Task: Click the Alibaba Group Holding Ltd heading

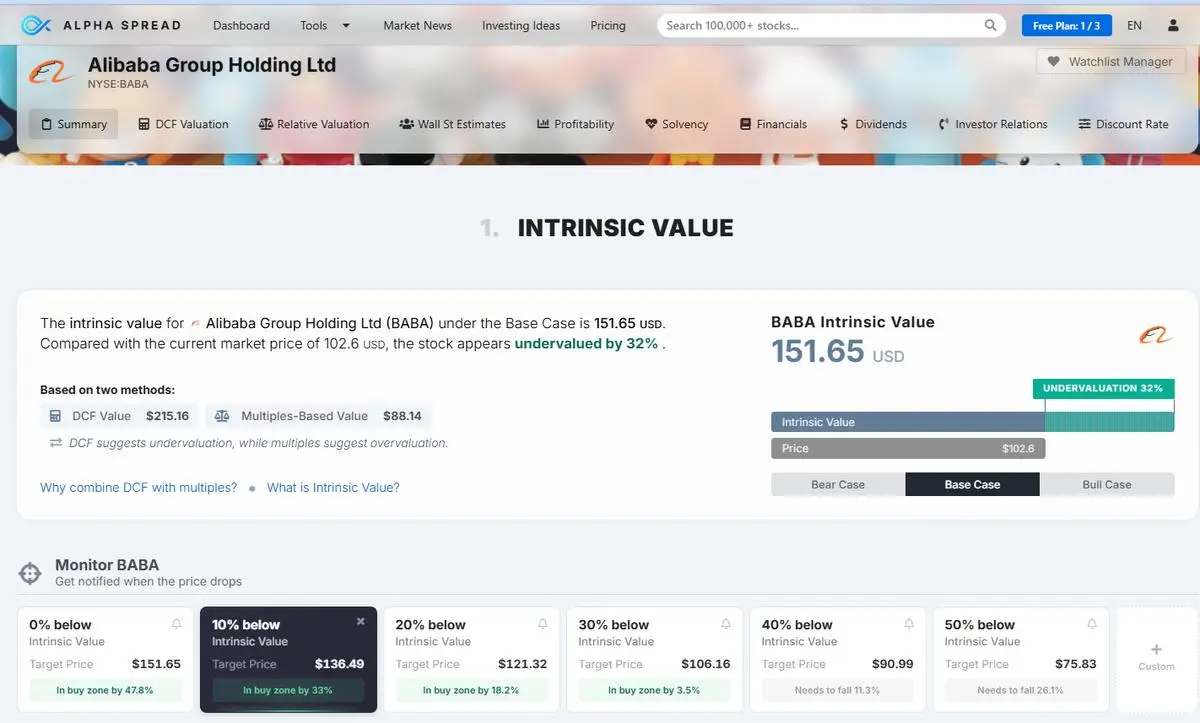Action: click(212, 65)
